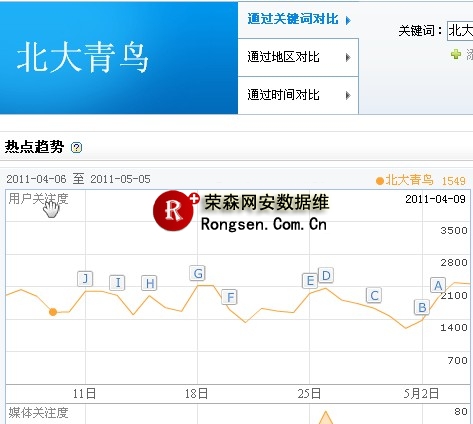Image resolution: width=473 pixels, height=424 pixels.
Task: Click the 关键词： label
Action: click(421, 31)
